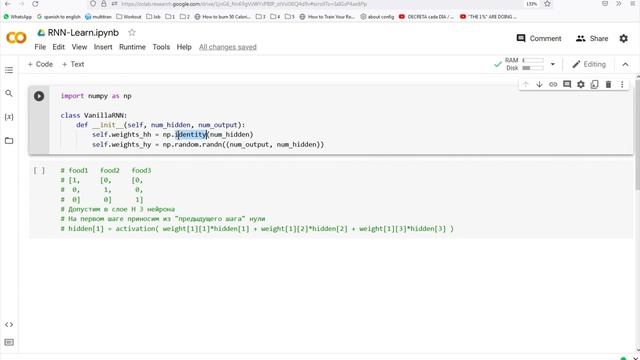Click the Disk usage bar
This screenshot has width=640, height=360.
[x=533, y=68]
